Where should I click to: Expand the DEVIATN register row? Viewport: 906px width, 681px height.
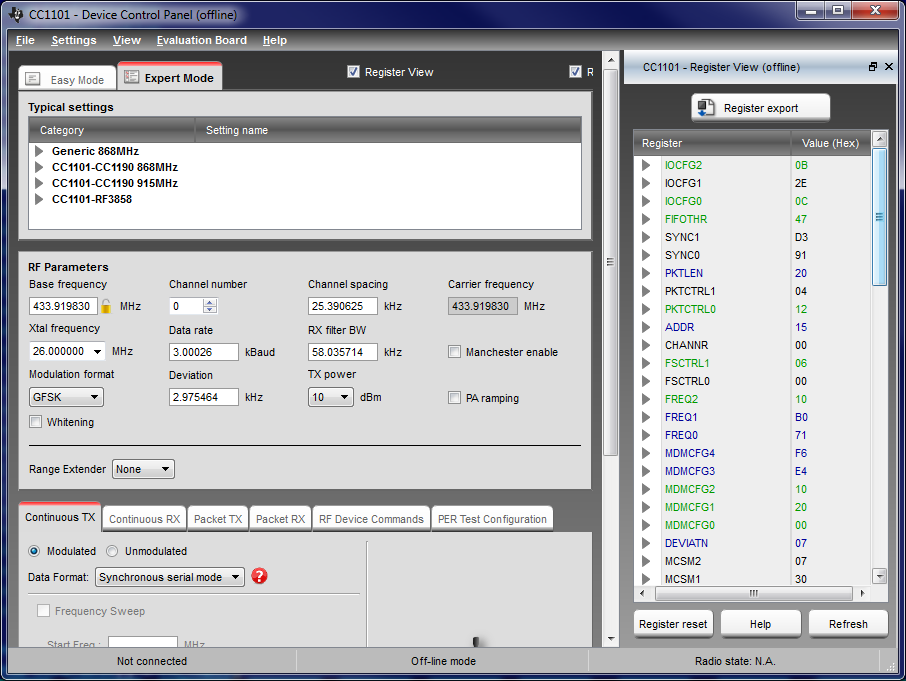coord(645,543)
